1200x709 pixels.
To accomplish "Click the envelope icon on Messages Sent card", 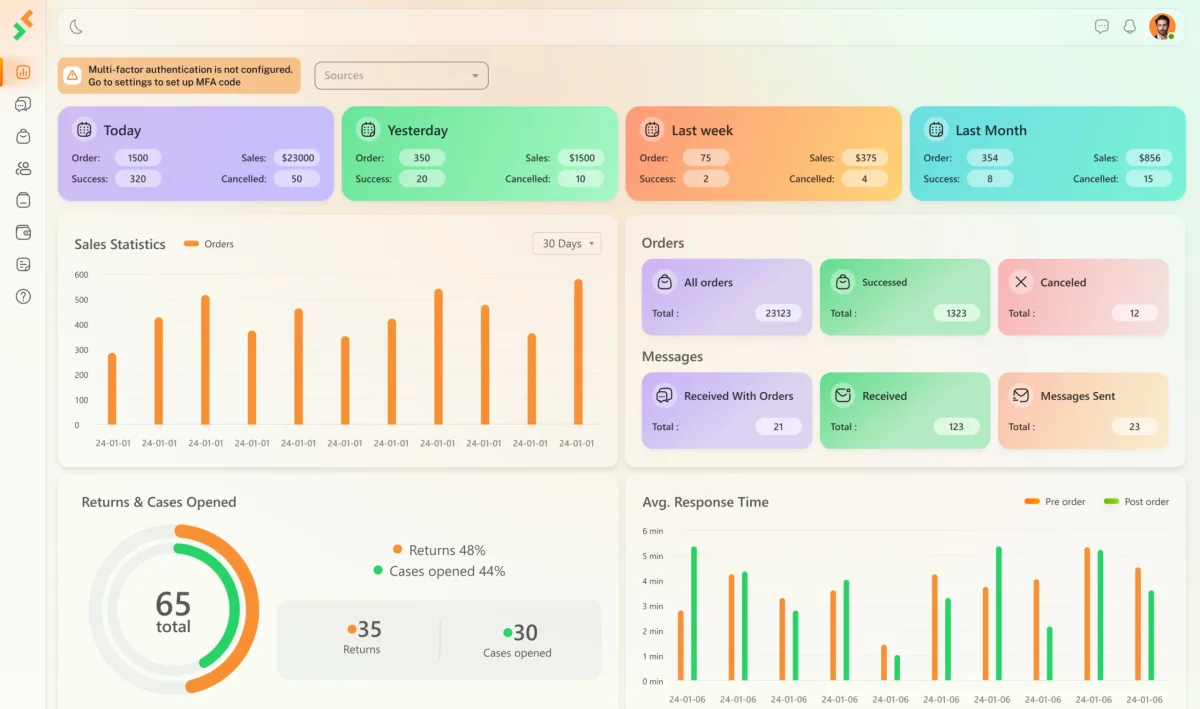I will (x=1021, y=396).
